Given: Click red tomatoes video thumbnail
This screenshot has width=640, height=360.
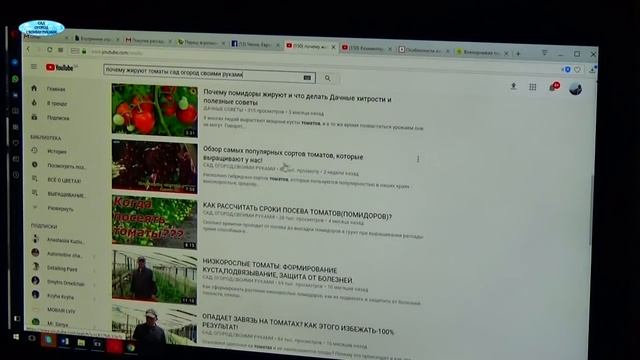Looking at the screenshot, I should 155,110.
